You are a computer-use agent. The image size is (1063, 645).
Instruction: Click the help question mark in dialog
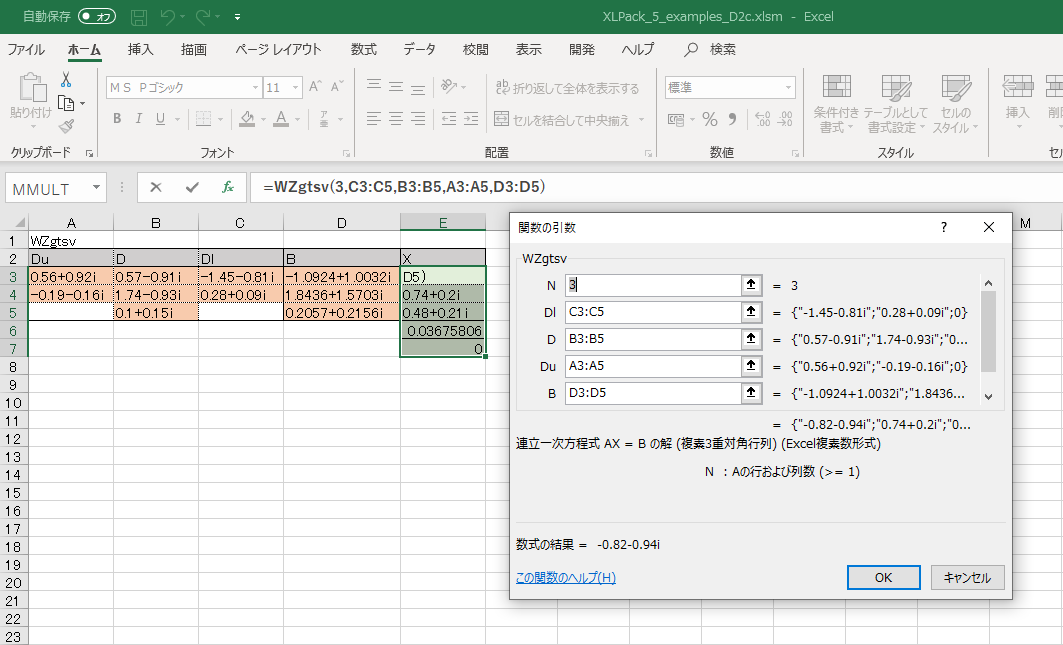pos(943,227)
